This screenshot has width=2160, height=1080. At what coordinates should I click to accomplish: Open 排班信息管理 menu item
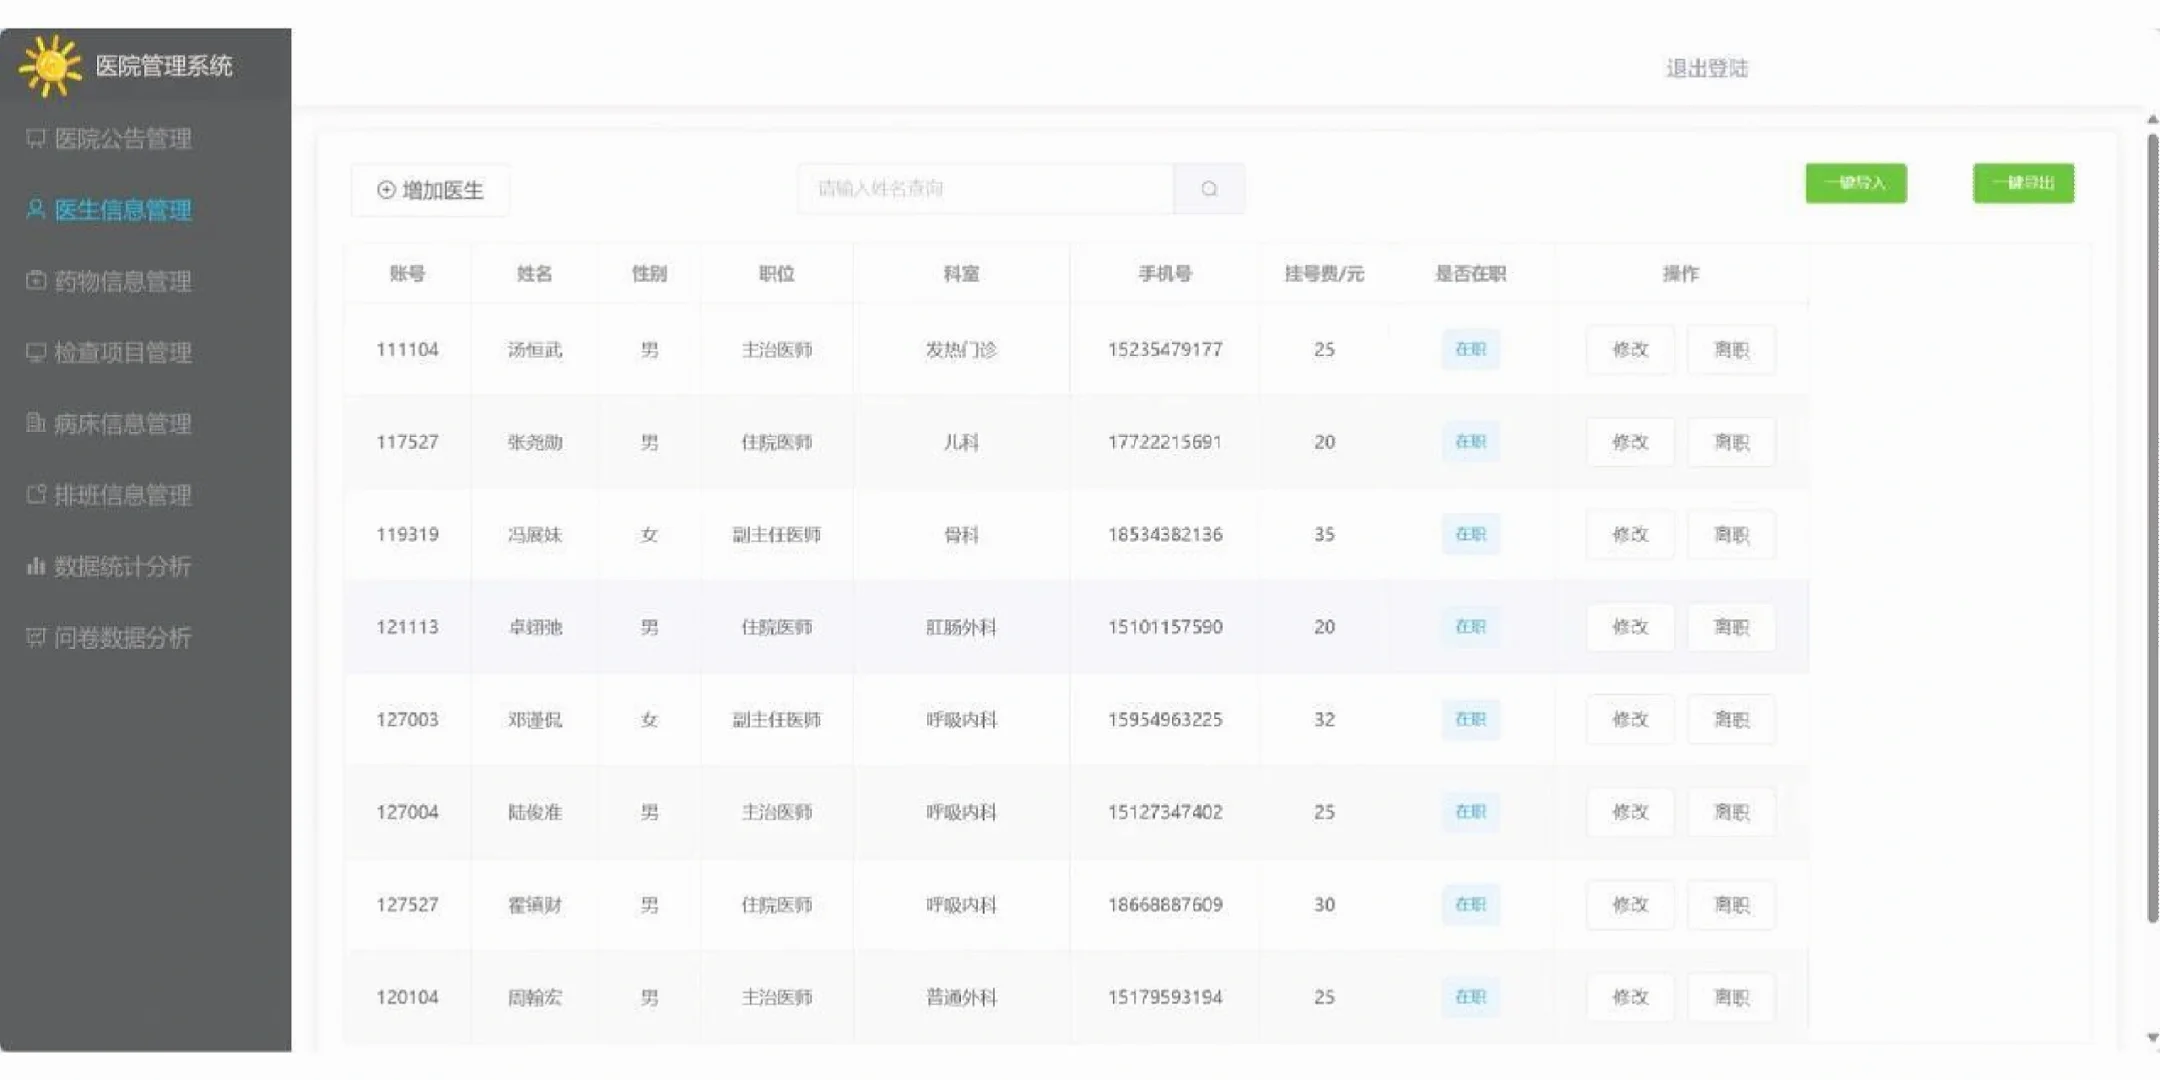pos(122,495)
